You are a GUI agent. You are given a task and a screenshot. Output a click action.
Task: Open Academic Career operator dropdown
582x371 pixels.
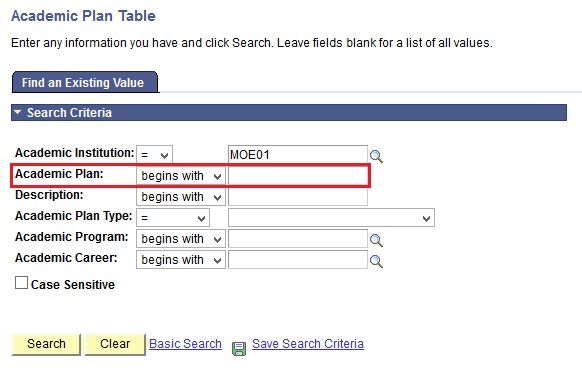(x=181, y=260)
